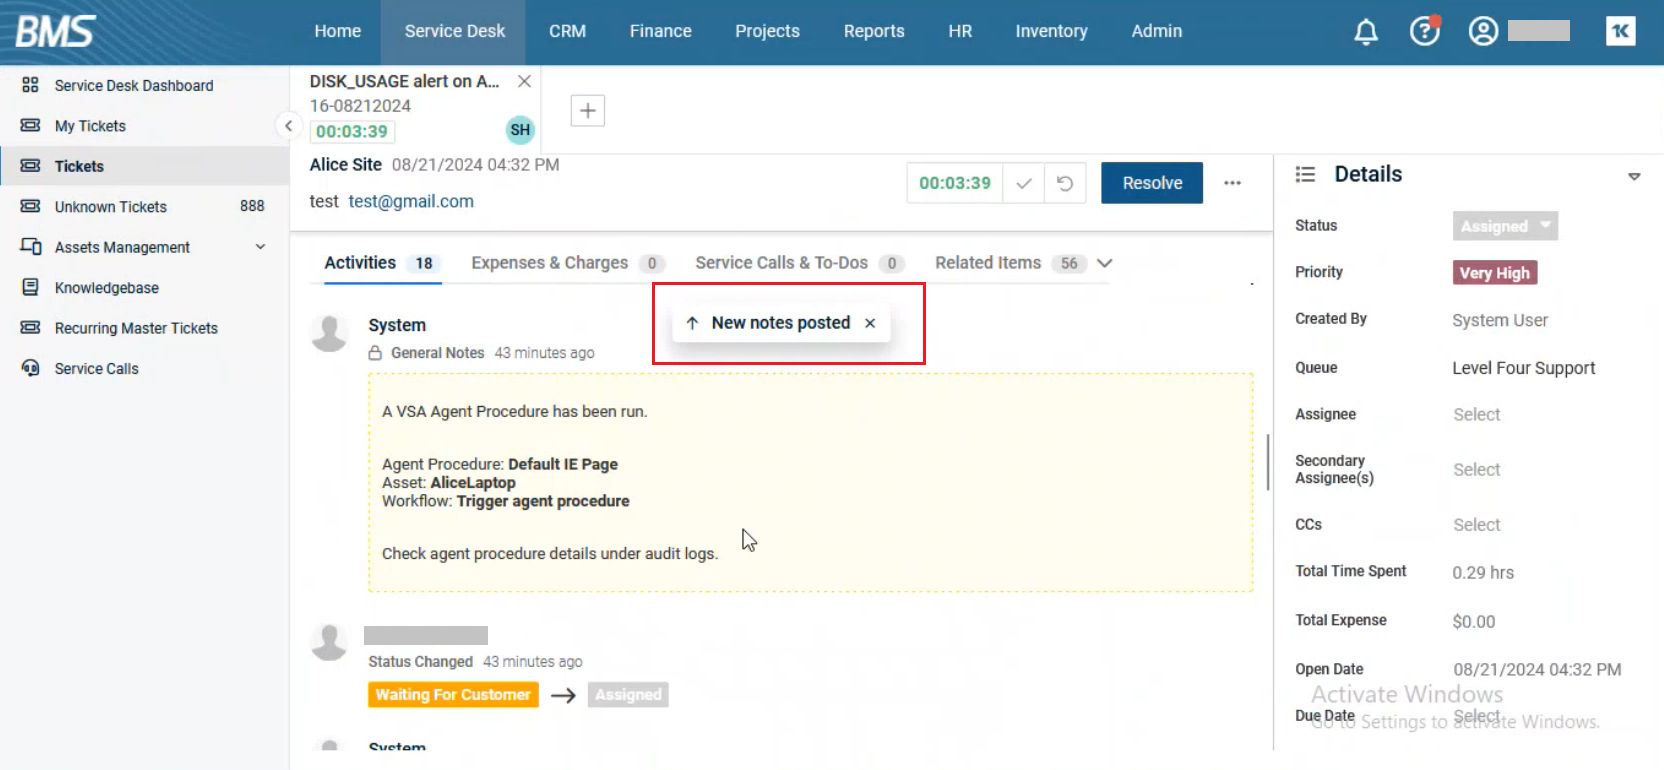This screenshot has width=1664, height=770.
Task: Close the DISK_USAGE alert ticket tab
Action: [524, 81]
